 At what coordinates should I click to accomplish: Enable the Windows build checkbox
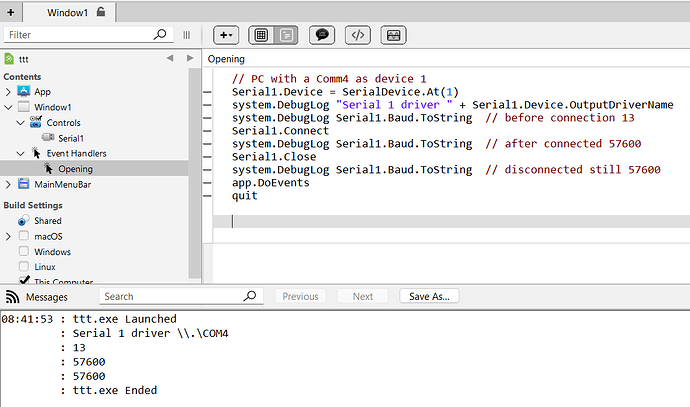pyautogui.click(x=24, y=251)
